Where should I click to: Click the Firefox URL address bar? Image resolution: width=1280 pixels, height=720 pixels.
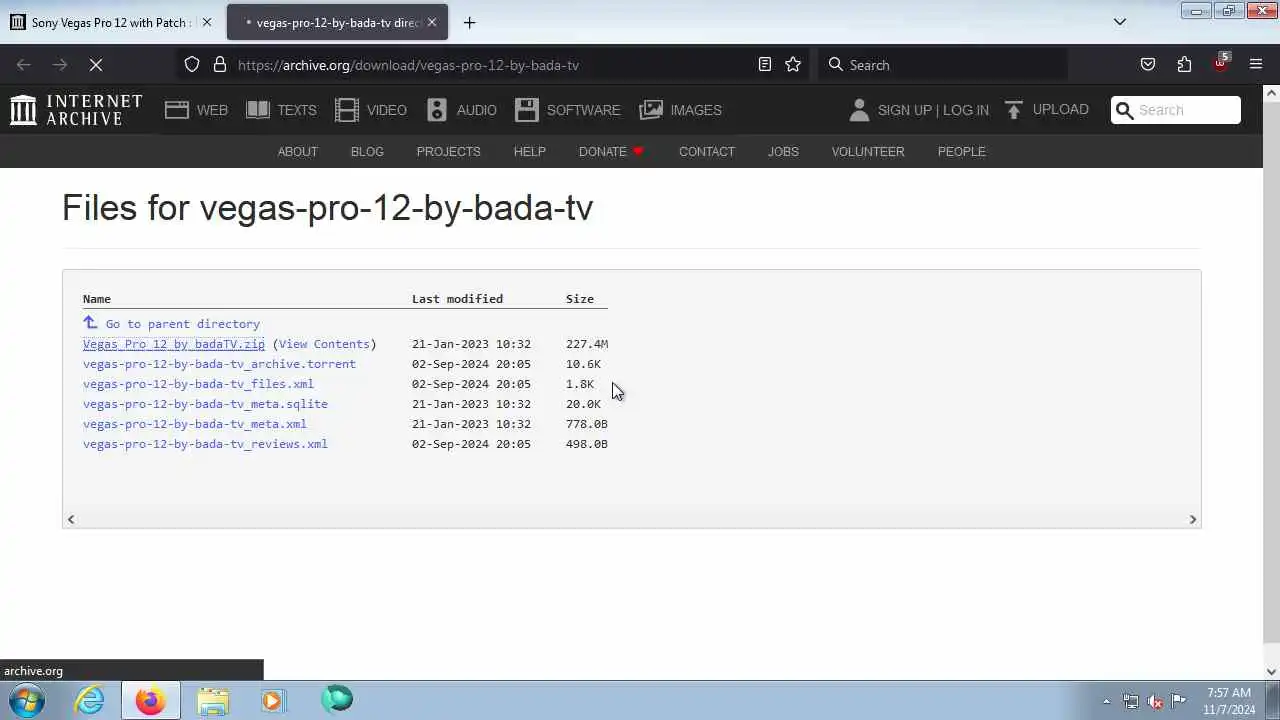click(490, 65)
